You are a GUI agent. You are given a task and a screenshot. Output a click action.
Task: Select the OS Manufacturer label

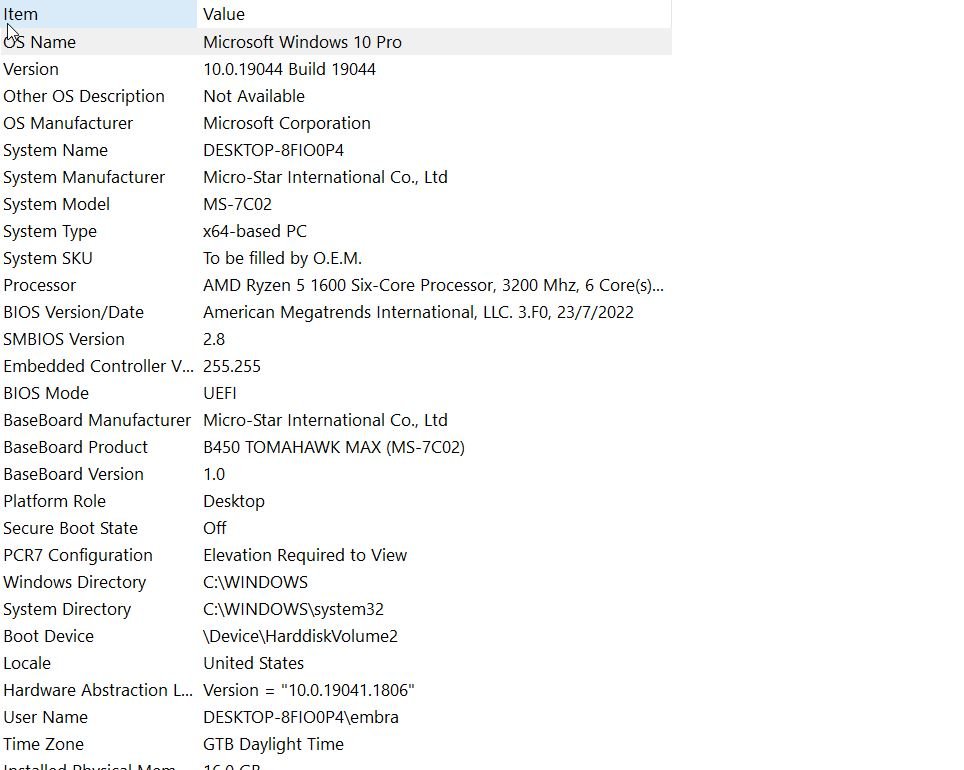68,123
